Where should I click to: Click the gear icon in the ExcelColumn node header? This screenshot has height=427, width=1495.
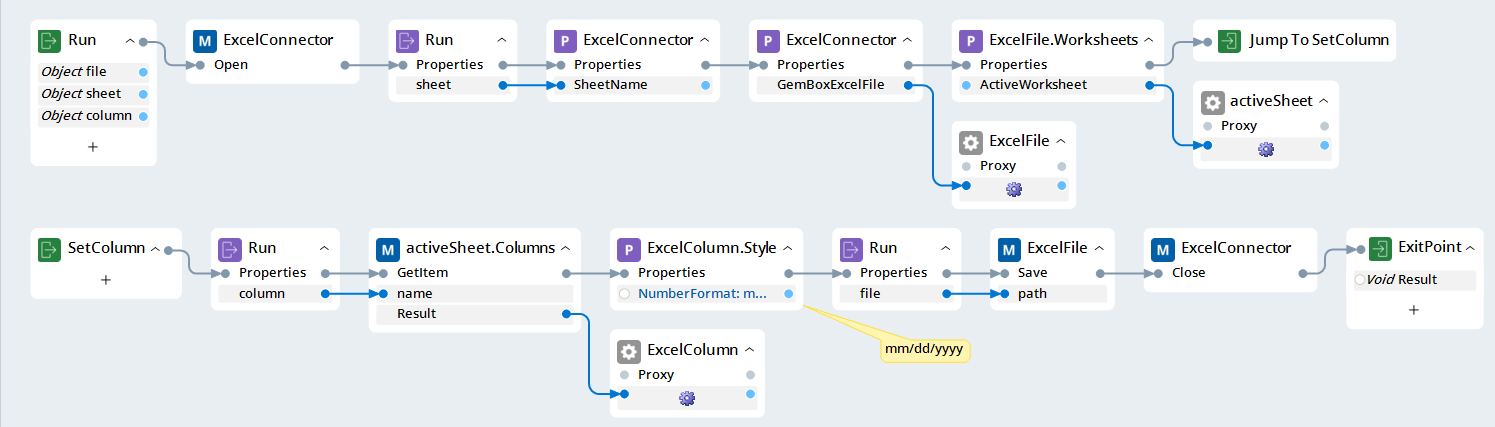tap(629, 350)
